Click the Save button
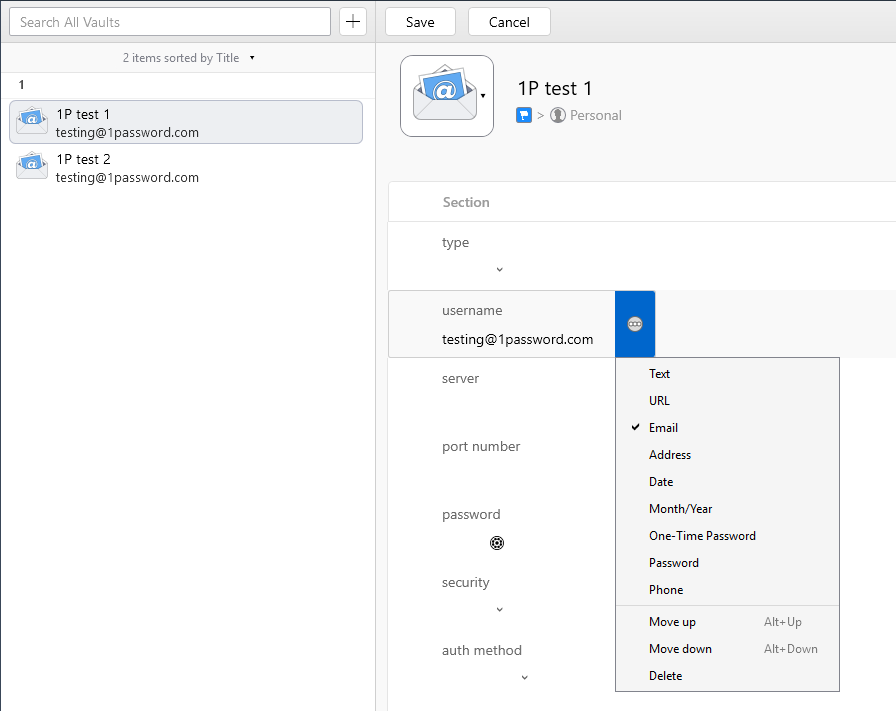 420,22
